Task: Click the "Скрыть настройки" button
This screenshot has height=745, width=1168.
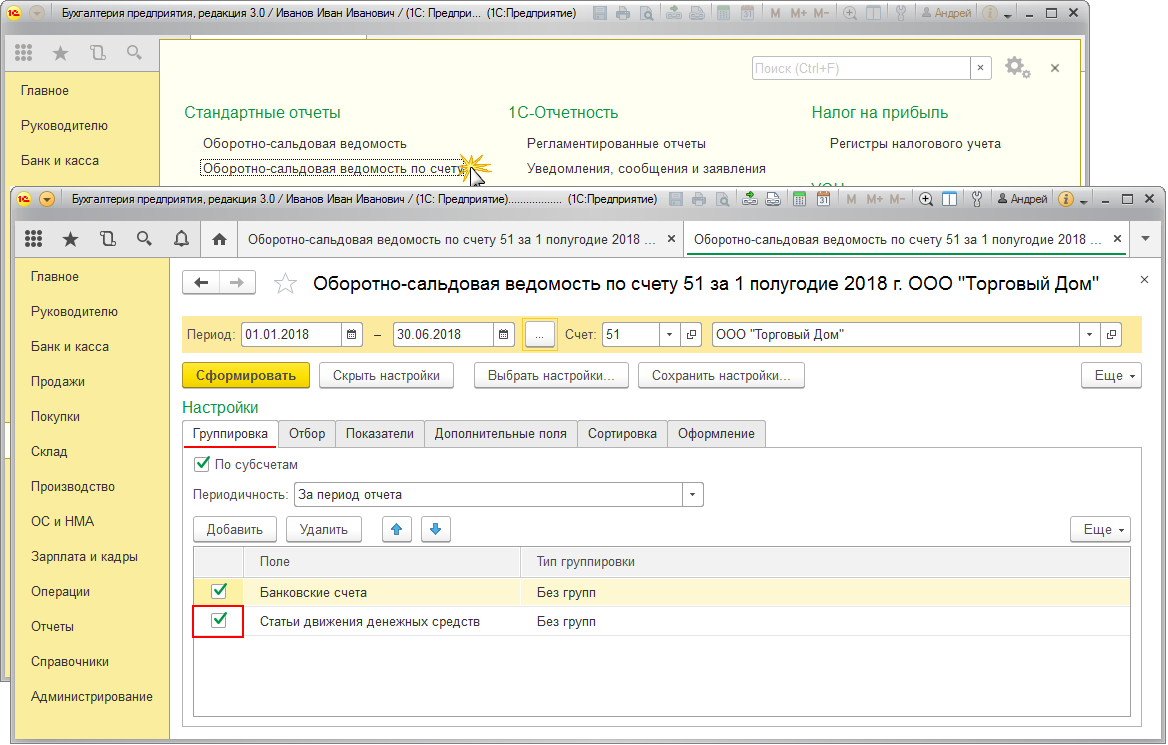Action: [386, 376]
